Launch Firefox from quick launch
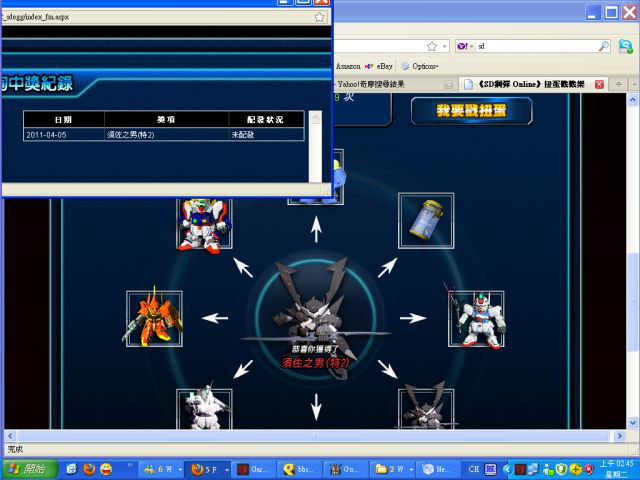 (x=89, y=469)
